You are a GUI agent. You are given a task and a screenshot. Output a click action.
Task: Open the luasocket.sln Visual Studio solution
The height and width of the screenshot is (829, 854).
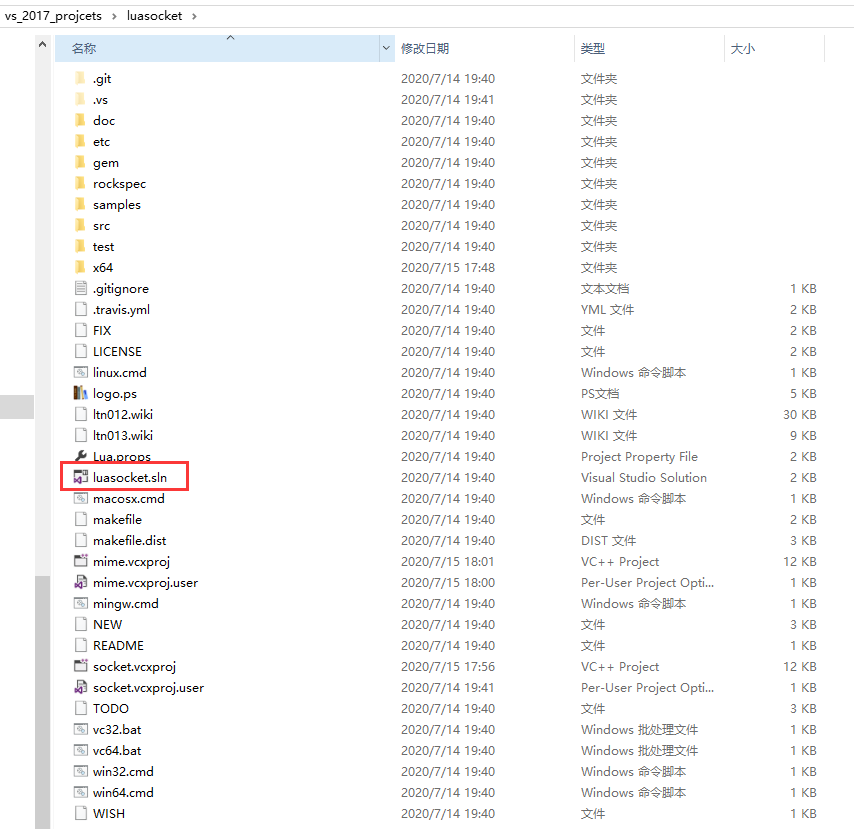122,477
